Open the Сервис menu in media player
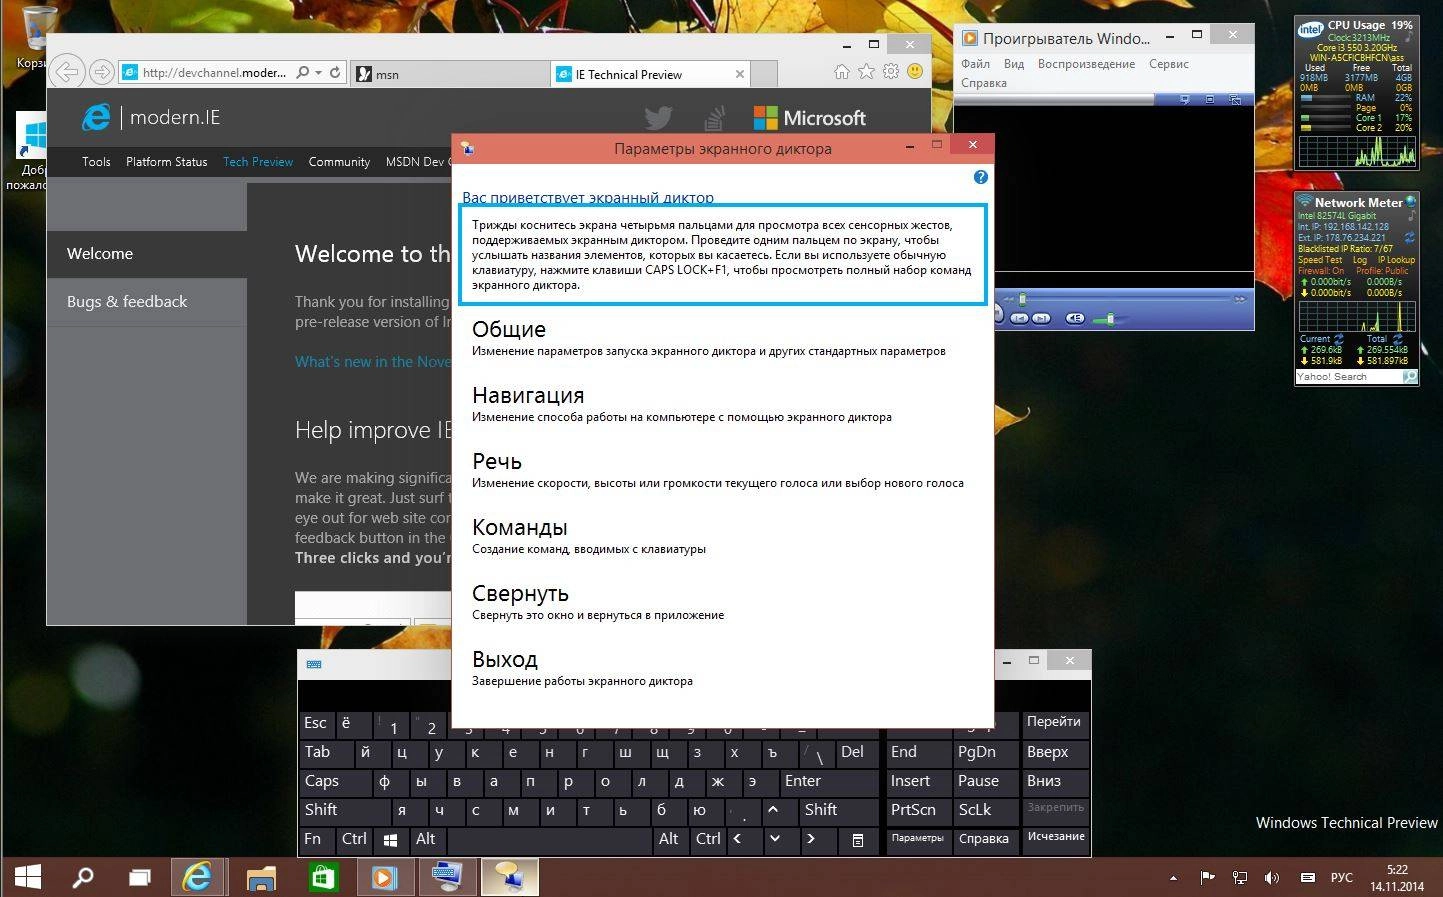 [1169, 64]
